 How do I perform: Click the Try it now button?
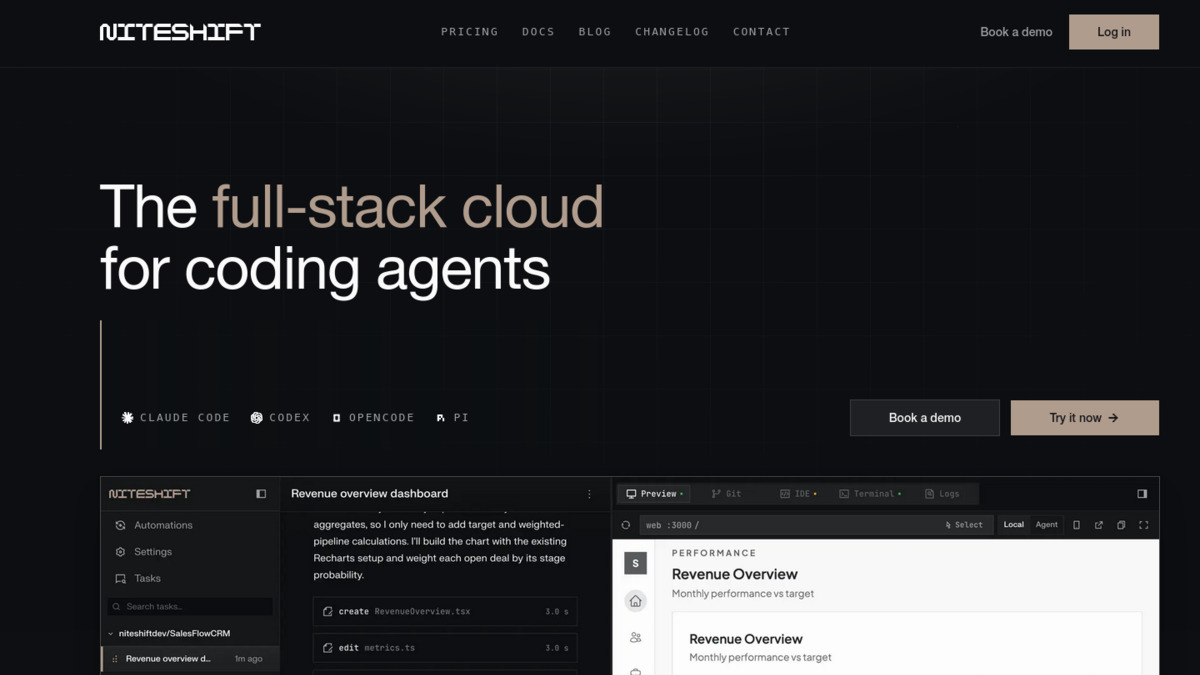pyautogui.click(x=1085, y=418)
